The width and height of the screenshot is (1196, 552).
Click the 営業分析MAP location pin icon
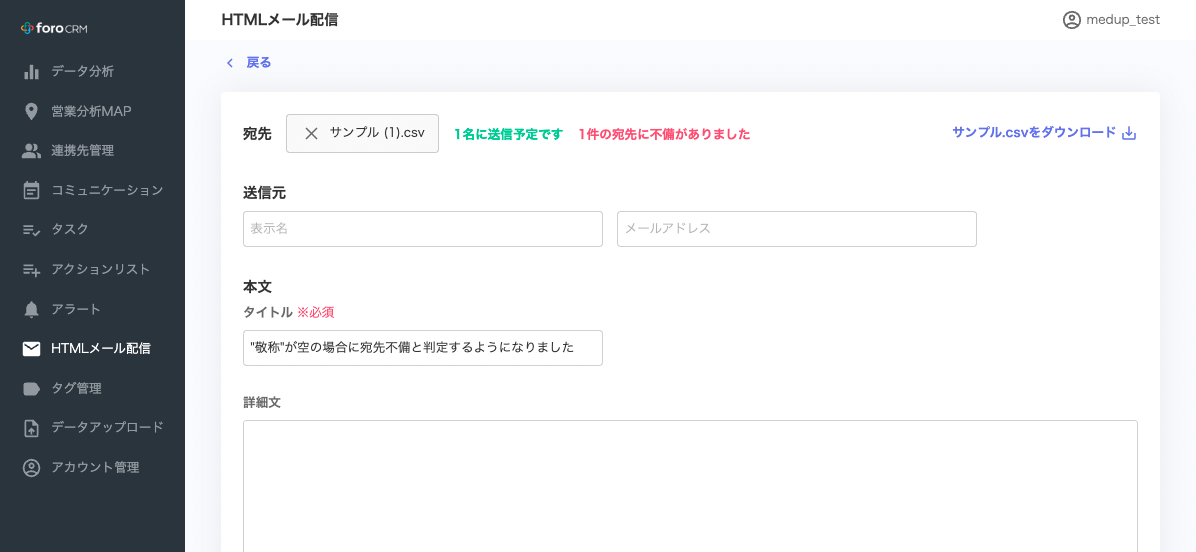(x=31, y=111)
